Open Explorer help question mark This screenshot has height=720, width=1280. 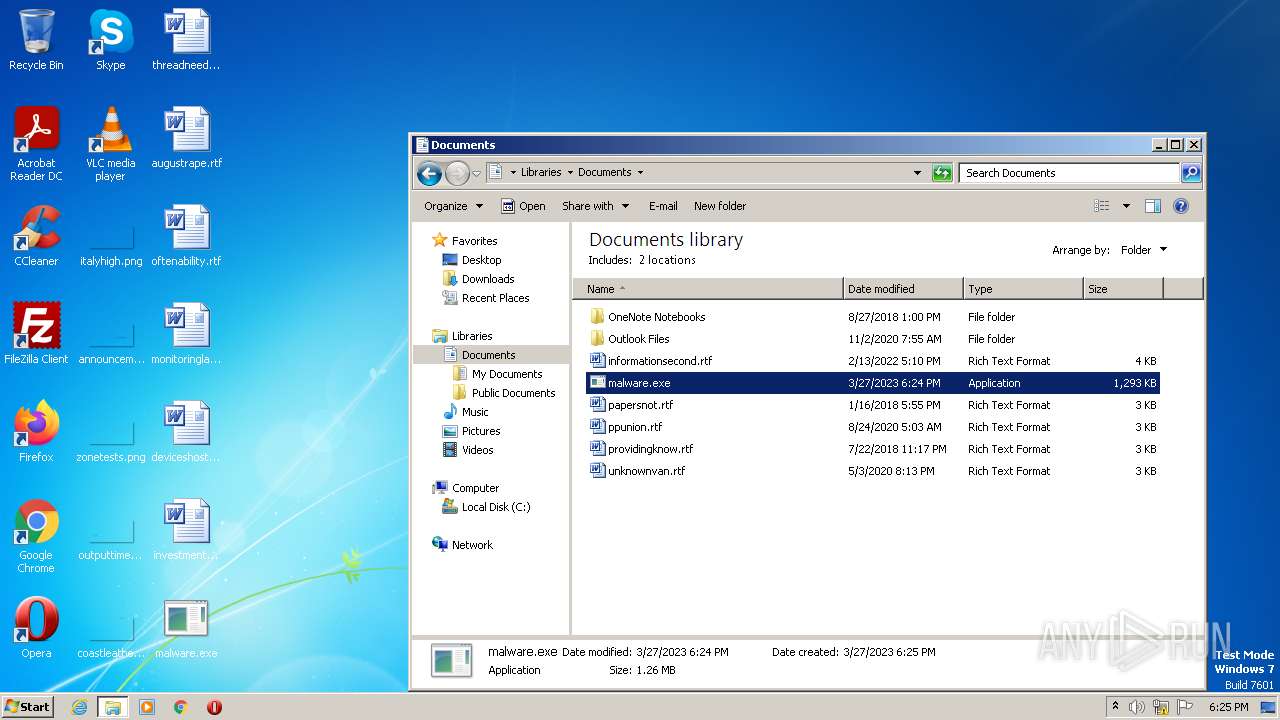pyautogui.click(x=1181, y=206)
